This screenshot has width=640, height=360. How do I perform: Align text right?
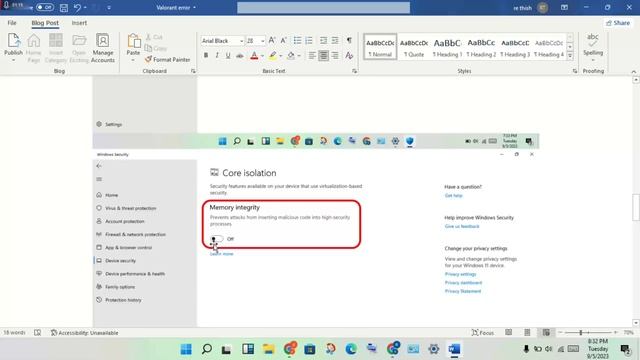[x=335, y=56]
